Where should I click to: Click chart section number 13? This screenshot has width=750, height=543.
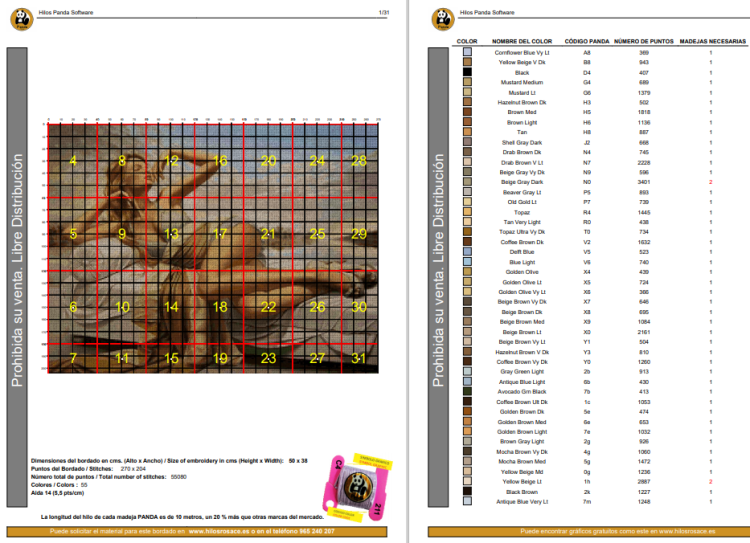tap(171, 234)
